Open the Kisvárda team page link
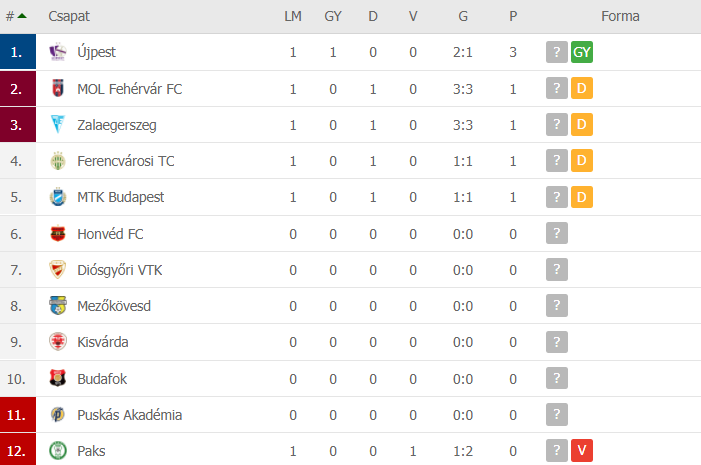 [103, 342]
